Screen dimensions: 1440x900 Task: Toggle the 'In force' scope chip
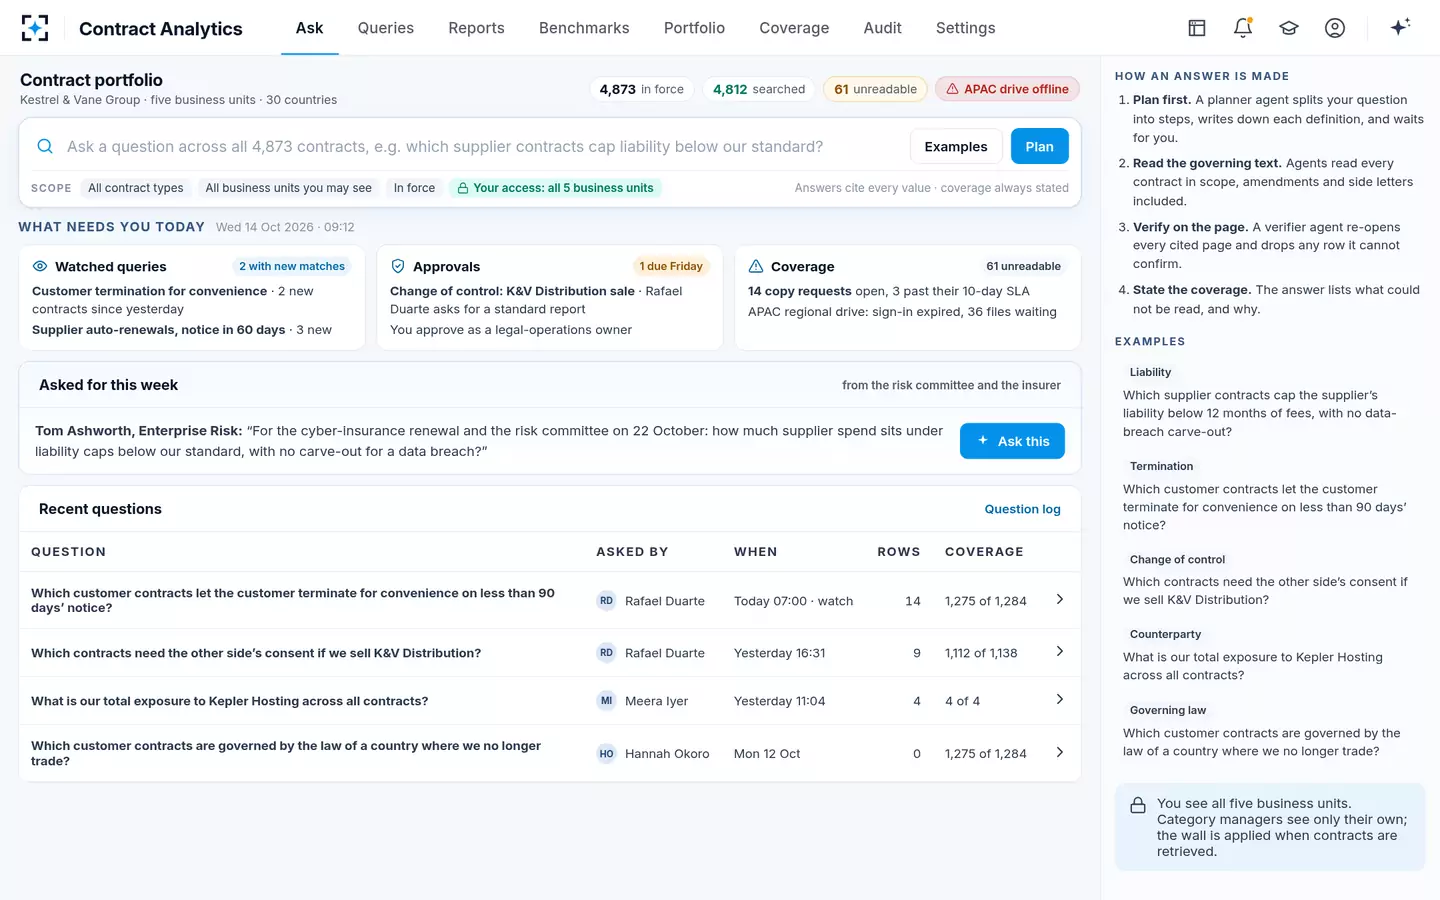[414, 188]
